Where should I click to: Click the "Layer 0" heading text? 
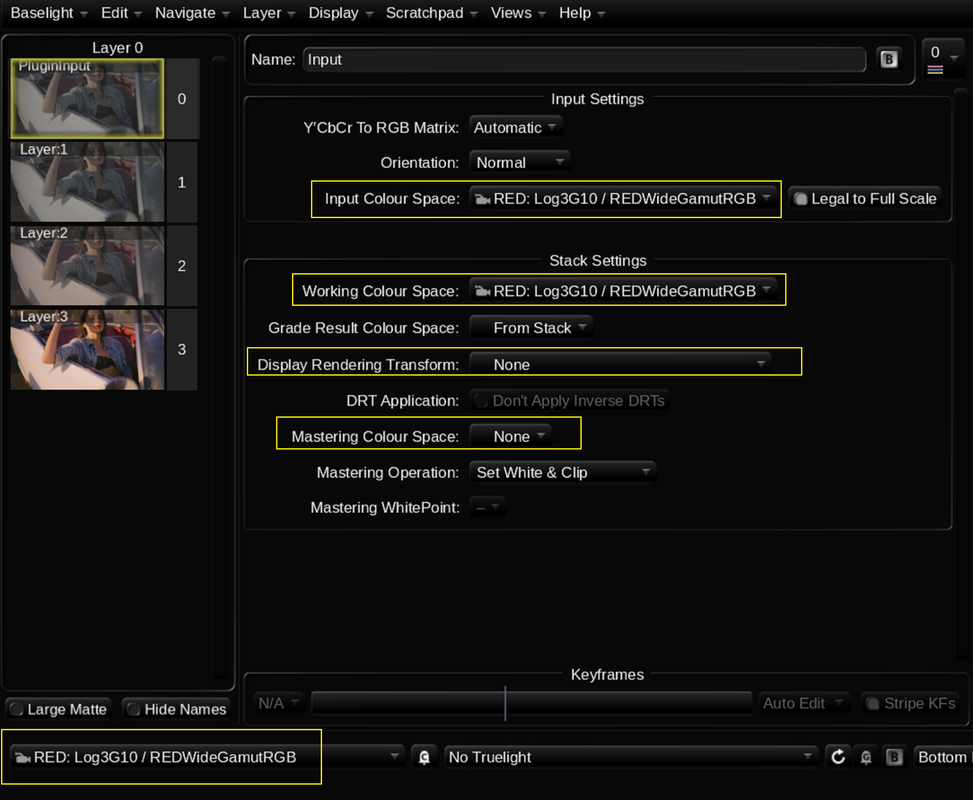click(117, 48)
